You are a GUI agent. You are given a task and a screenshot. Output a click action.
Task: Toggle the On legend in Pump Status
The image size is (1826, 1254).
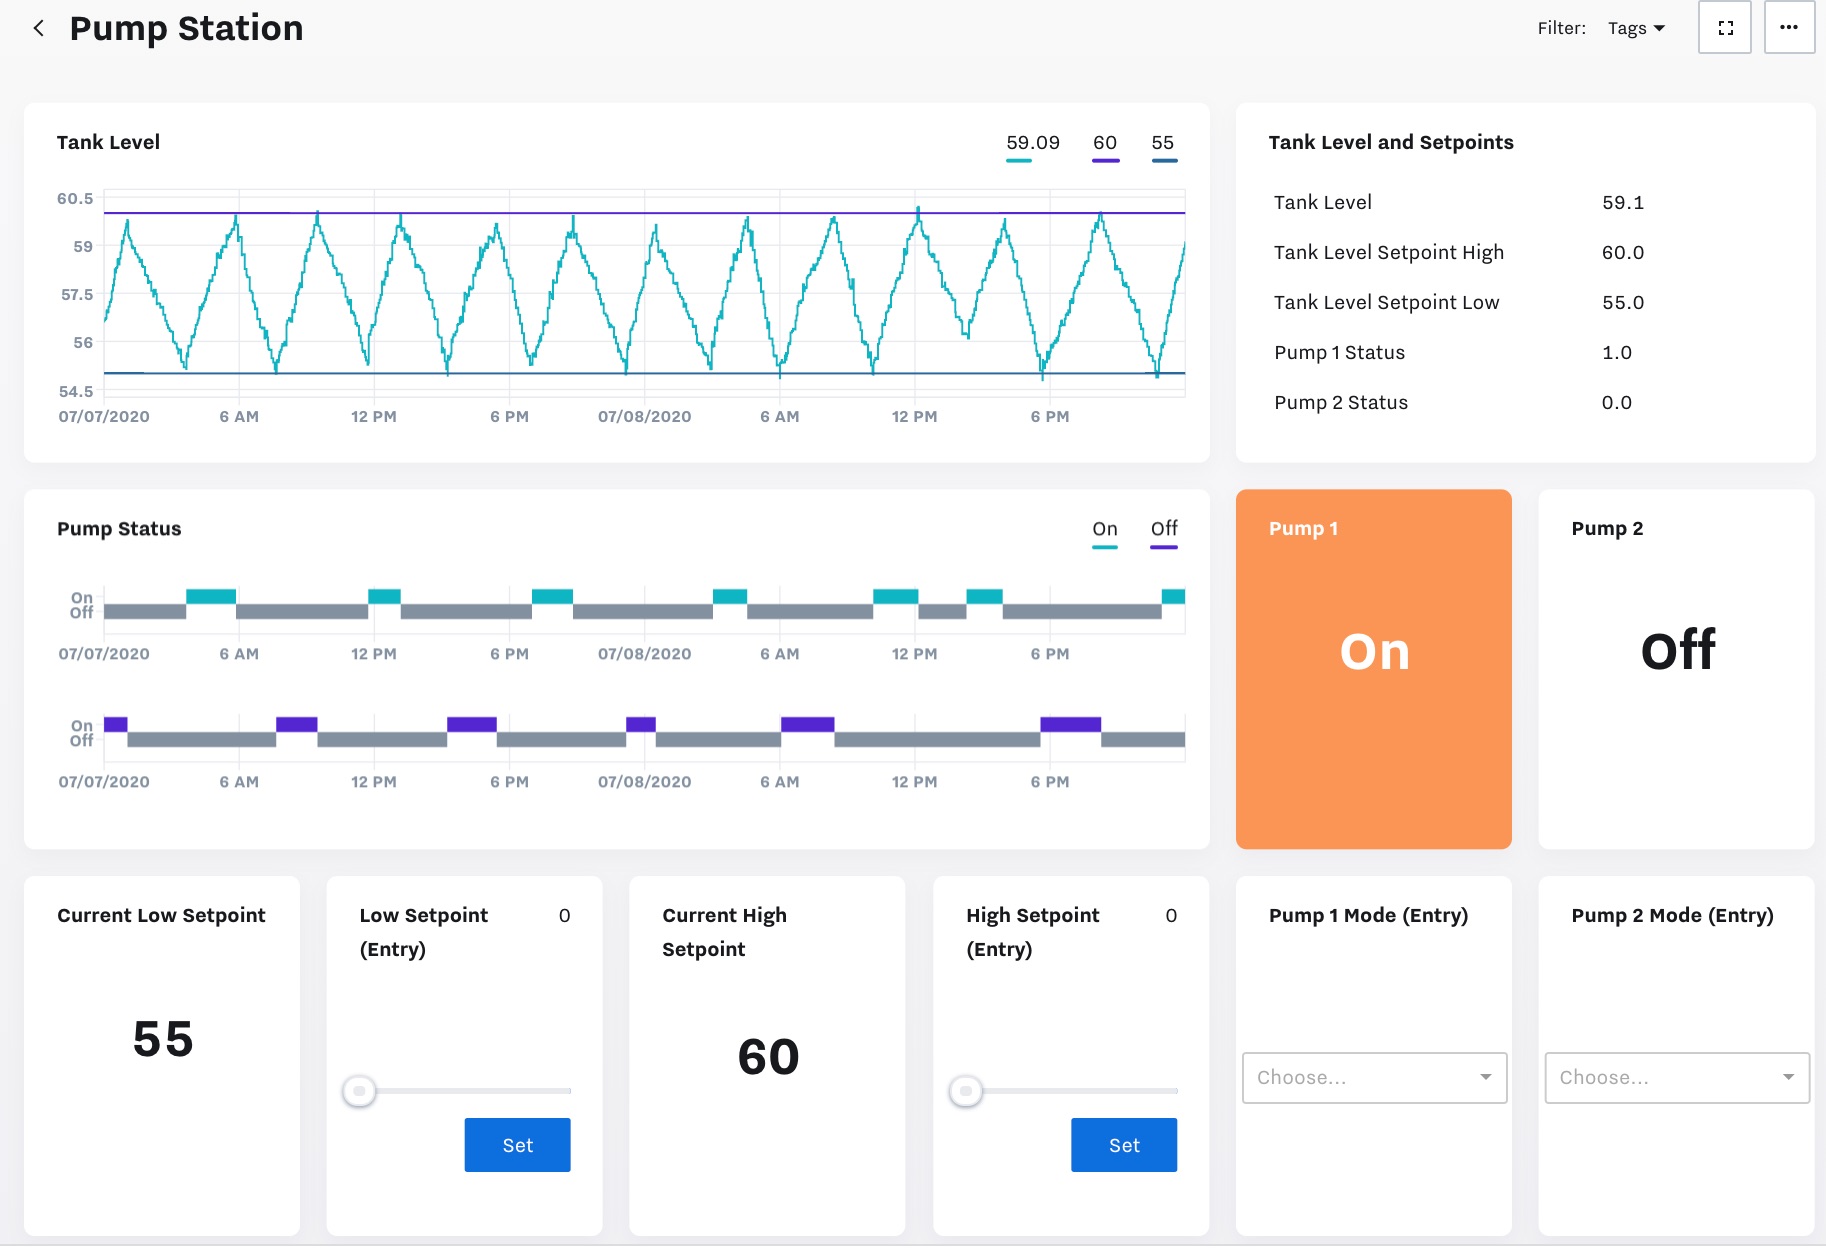tap(1105, 532)
